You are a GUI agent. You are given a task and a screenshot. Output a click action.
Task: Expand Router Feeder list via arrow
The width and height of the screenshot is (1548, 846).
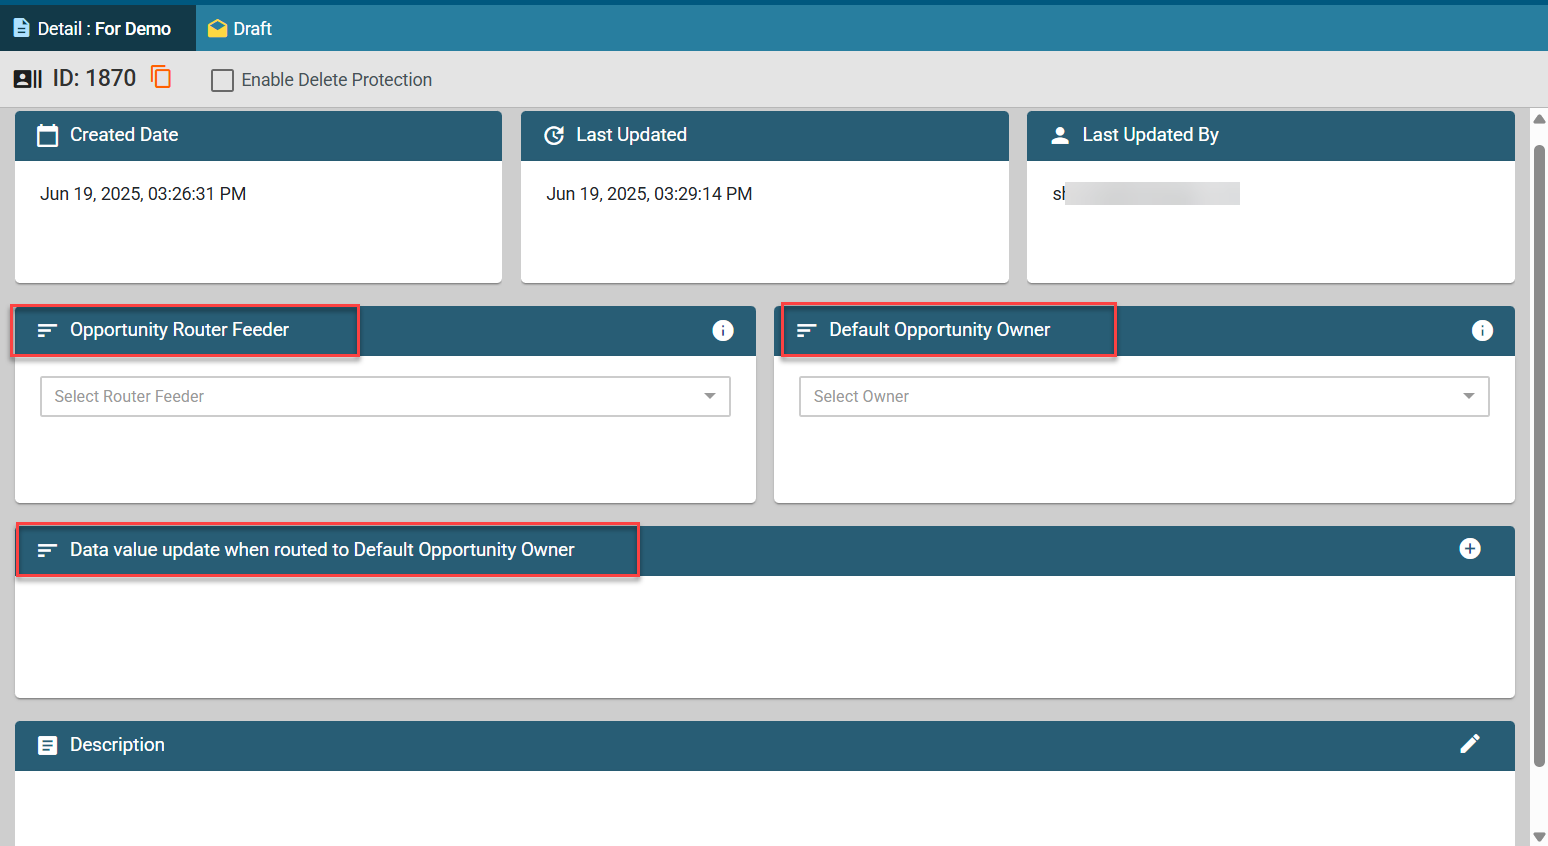coord(709,396)
